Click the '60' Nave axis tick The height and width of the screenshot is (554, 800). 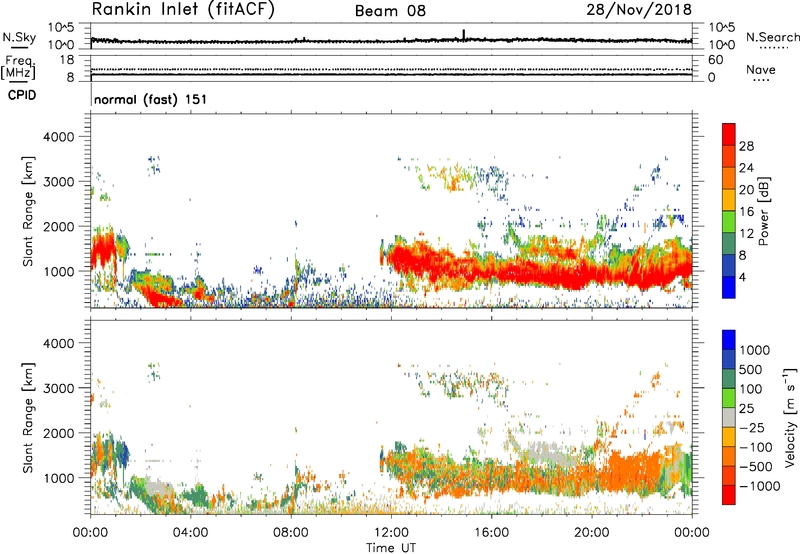pos(715,60)
